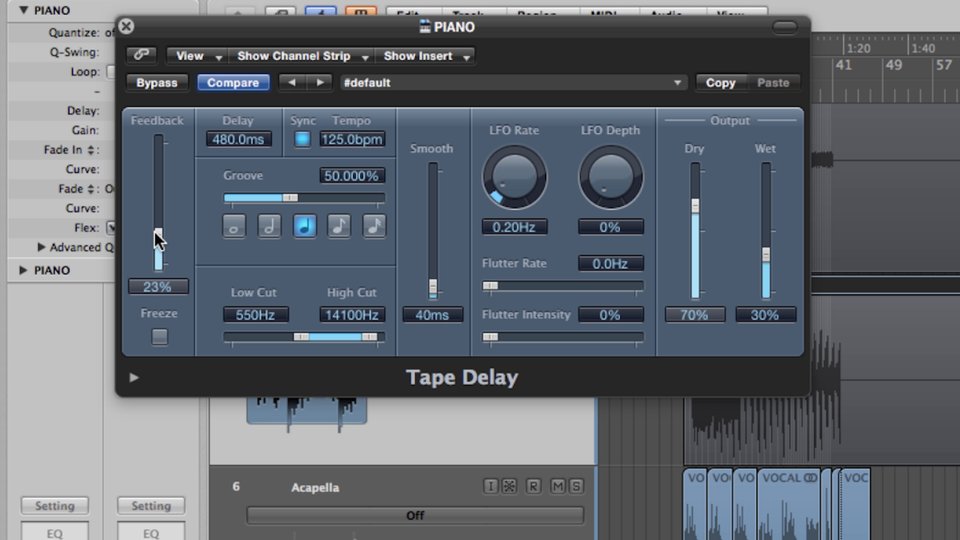
Task: Toggle the Bypass button
Action: (157, 83)
